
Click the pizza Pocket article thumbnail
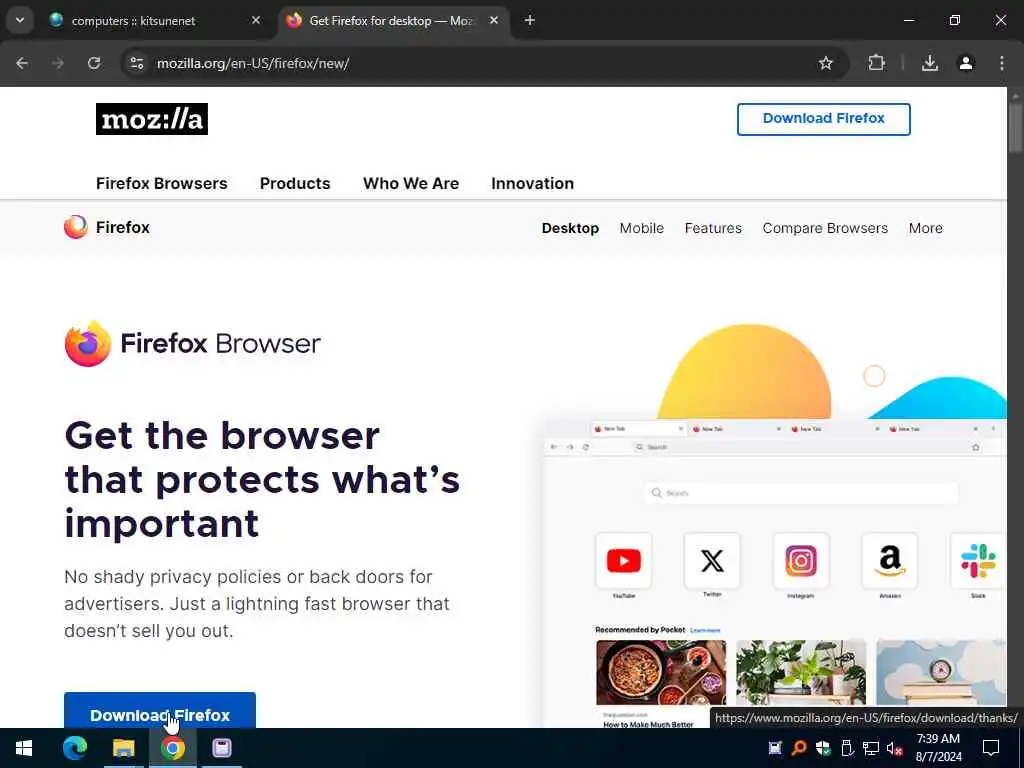click(x=661, y=672)
